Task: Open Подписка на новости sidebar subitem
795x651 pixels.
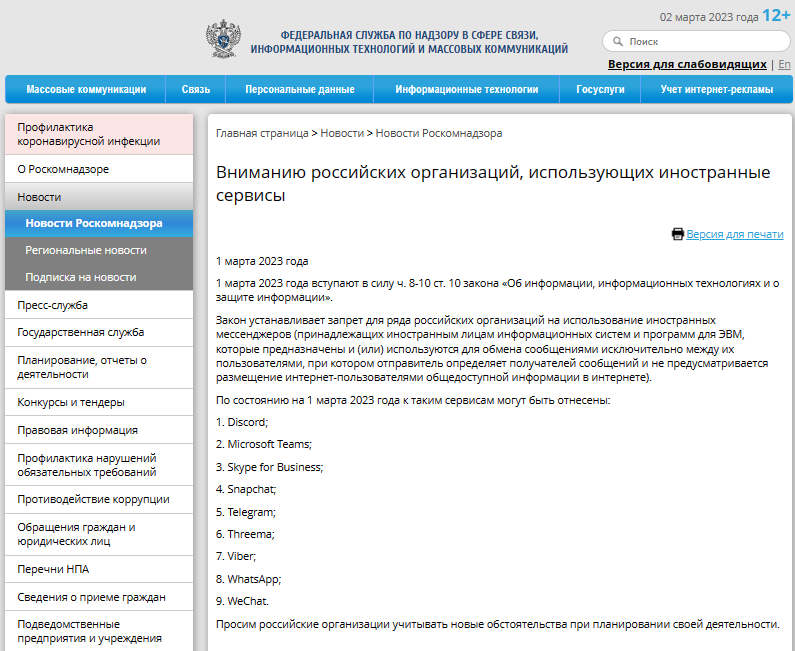Action: (x=99, y=277)
